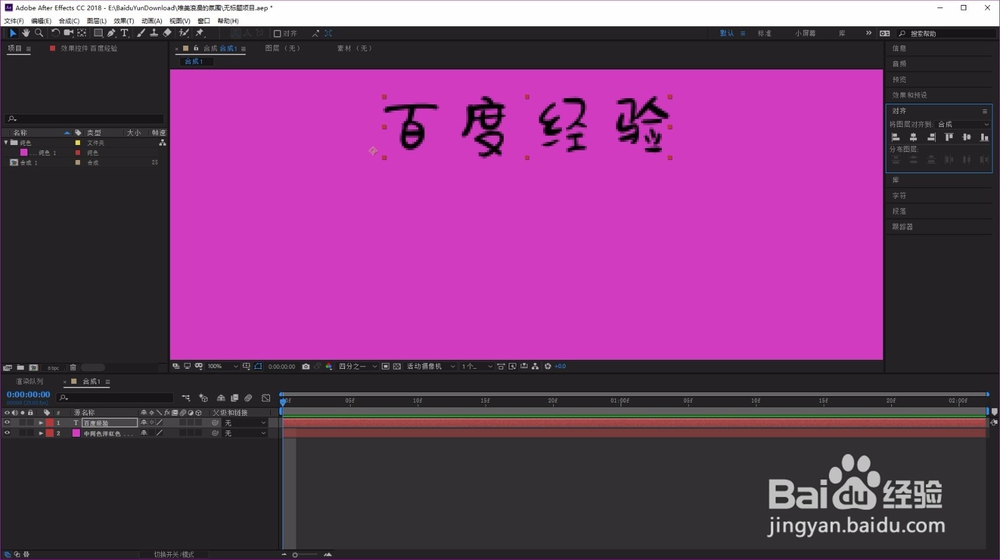This screenshot has height=560, width=1000.
Task: Select the Hand tool
Action: point(26,33)
